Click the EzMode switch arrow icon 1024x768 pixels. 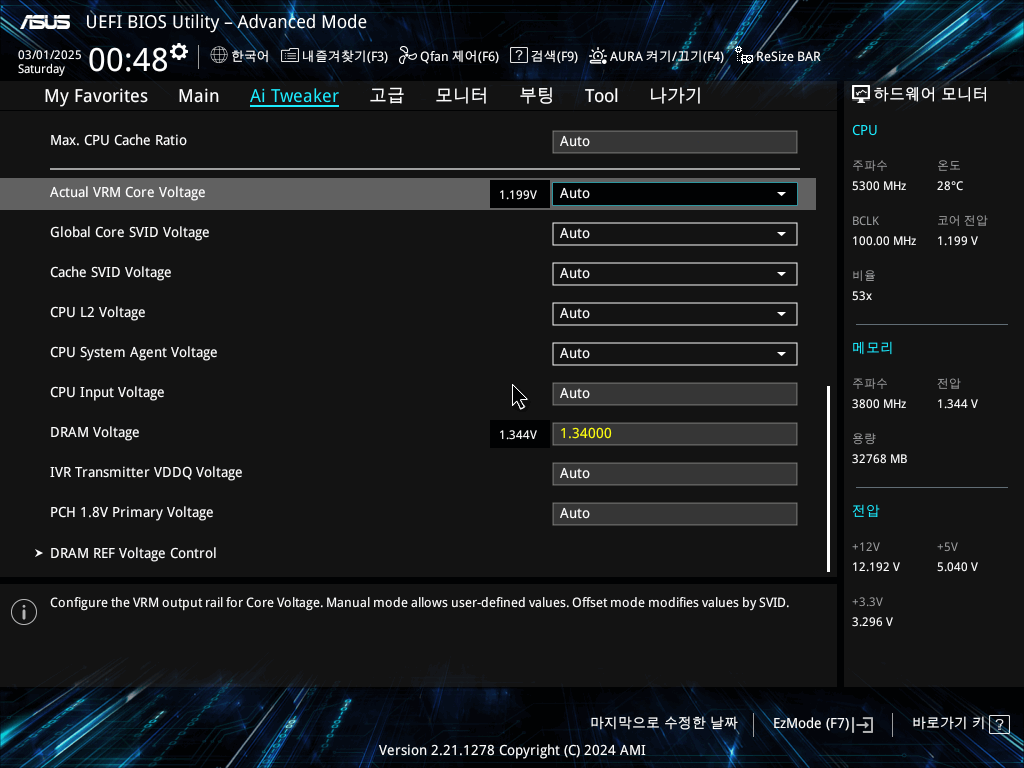click(863, 724)
